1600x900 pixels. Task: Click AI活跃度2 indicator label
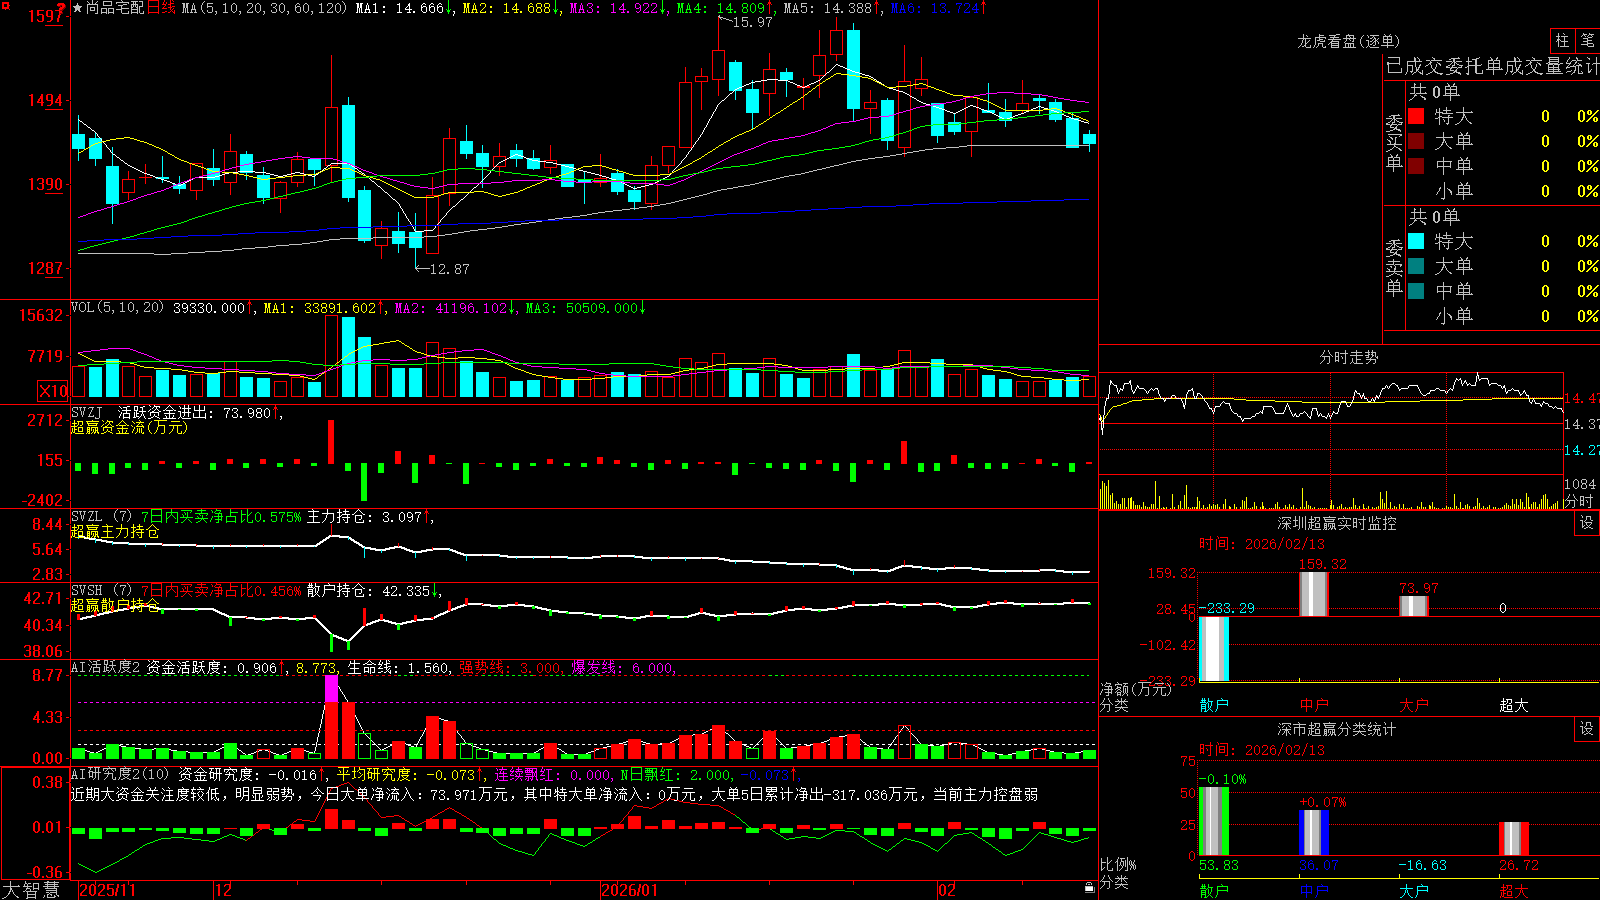pos(106,668)
